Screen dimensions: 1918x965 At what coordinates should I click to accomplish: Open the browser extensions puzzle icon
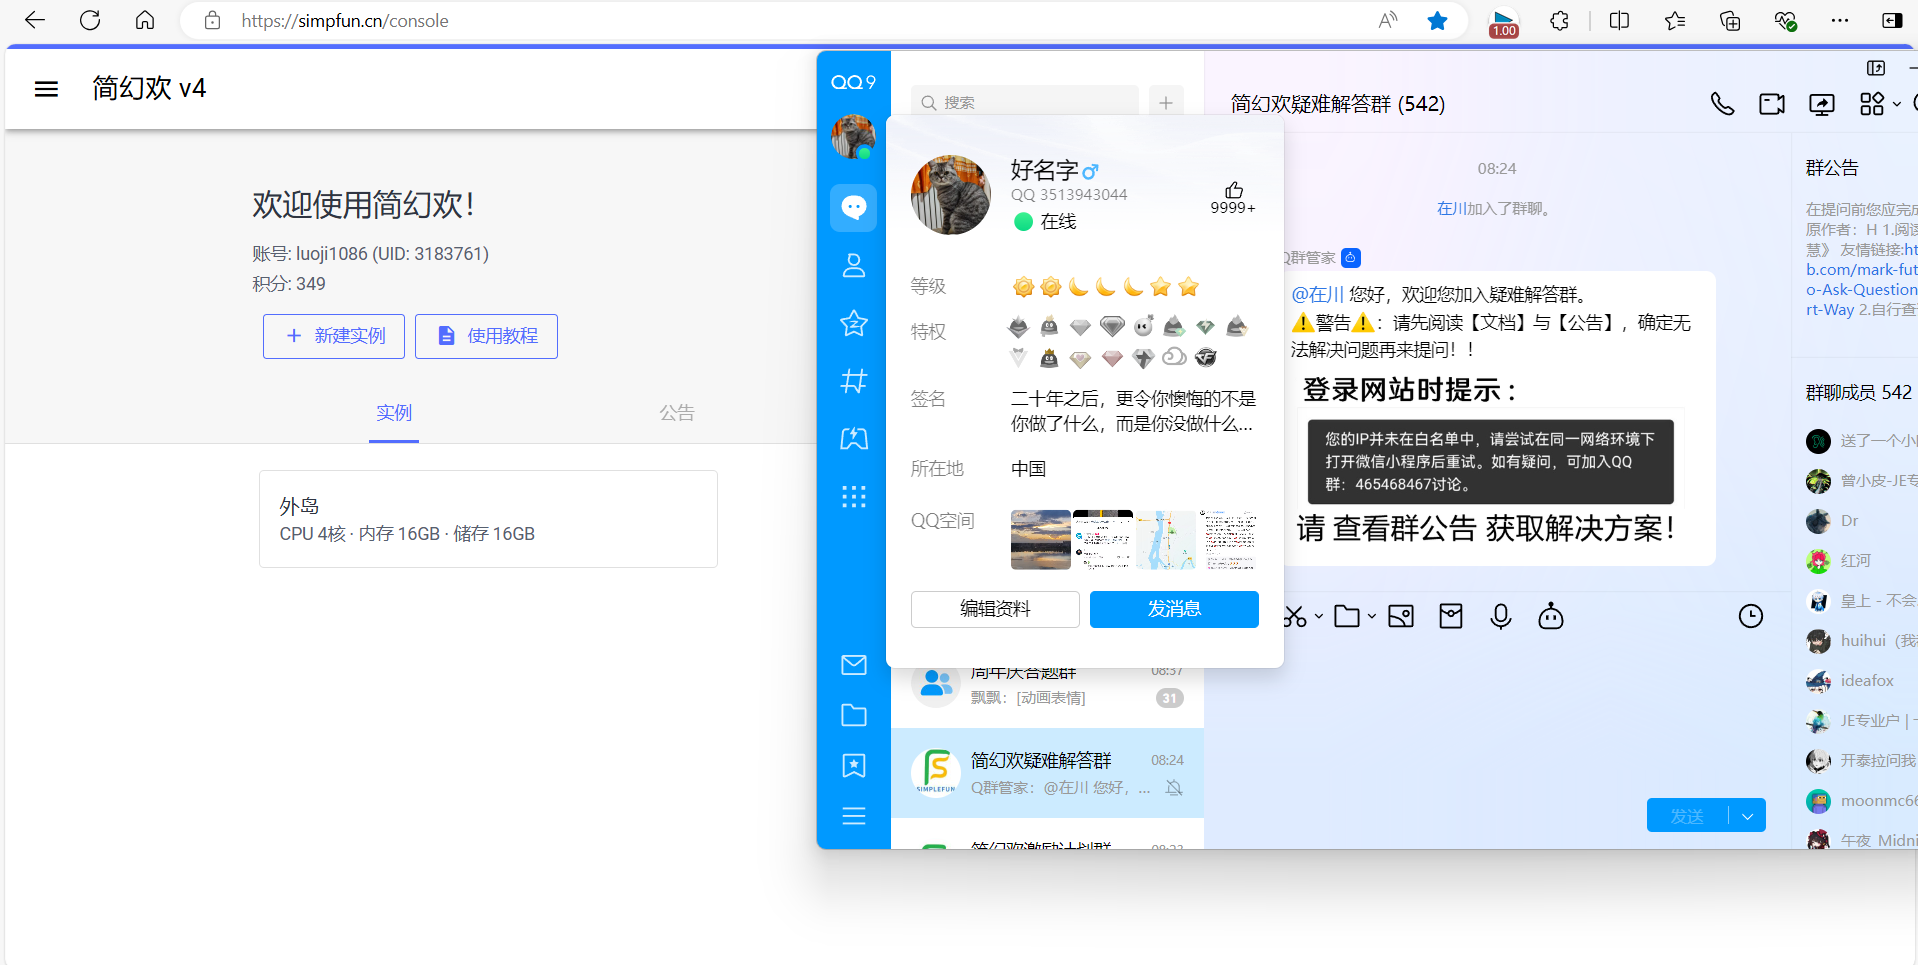click(x=1559, y=20)
